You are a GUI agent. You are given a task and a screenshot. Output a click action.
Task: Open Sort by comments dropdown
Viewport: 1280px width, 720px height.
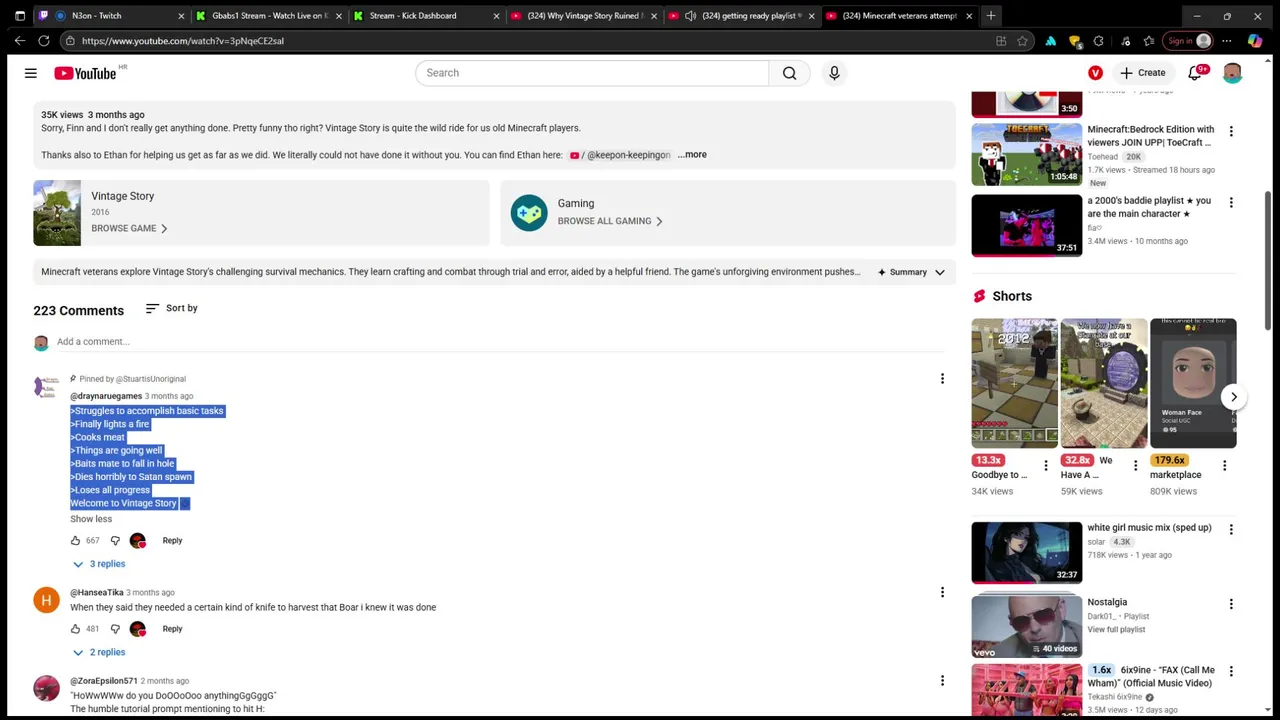pos(171,308)
